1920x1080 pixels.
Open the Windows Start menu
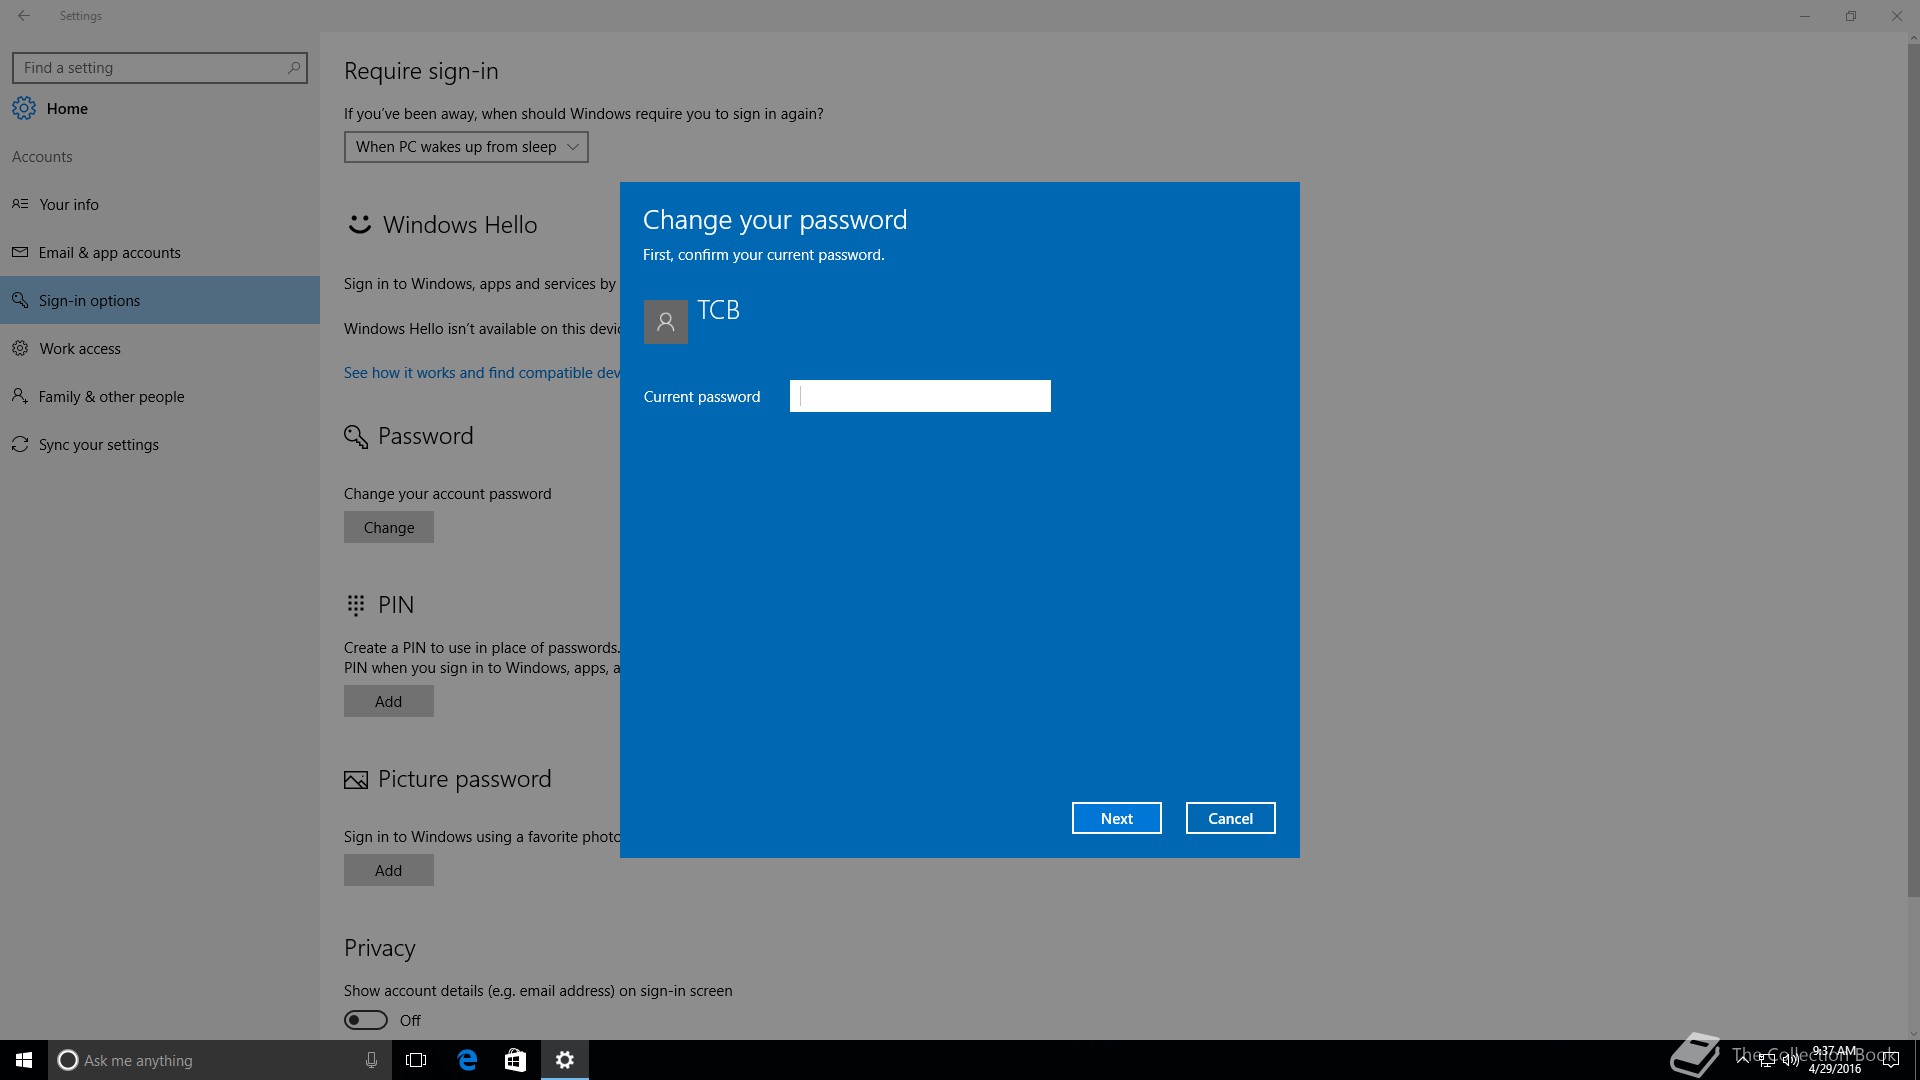point(24,1060)
